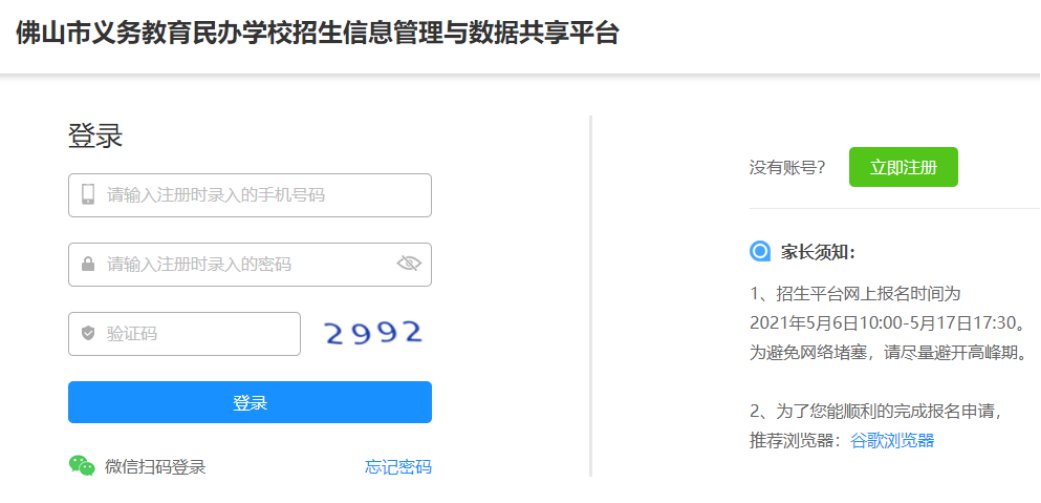Refresh the 2992 captcha image
Viewport: 1041px width, 503px height.
tap(374, 333)
